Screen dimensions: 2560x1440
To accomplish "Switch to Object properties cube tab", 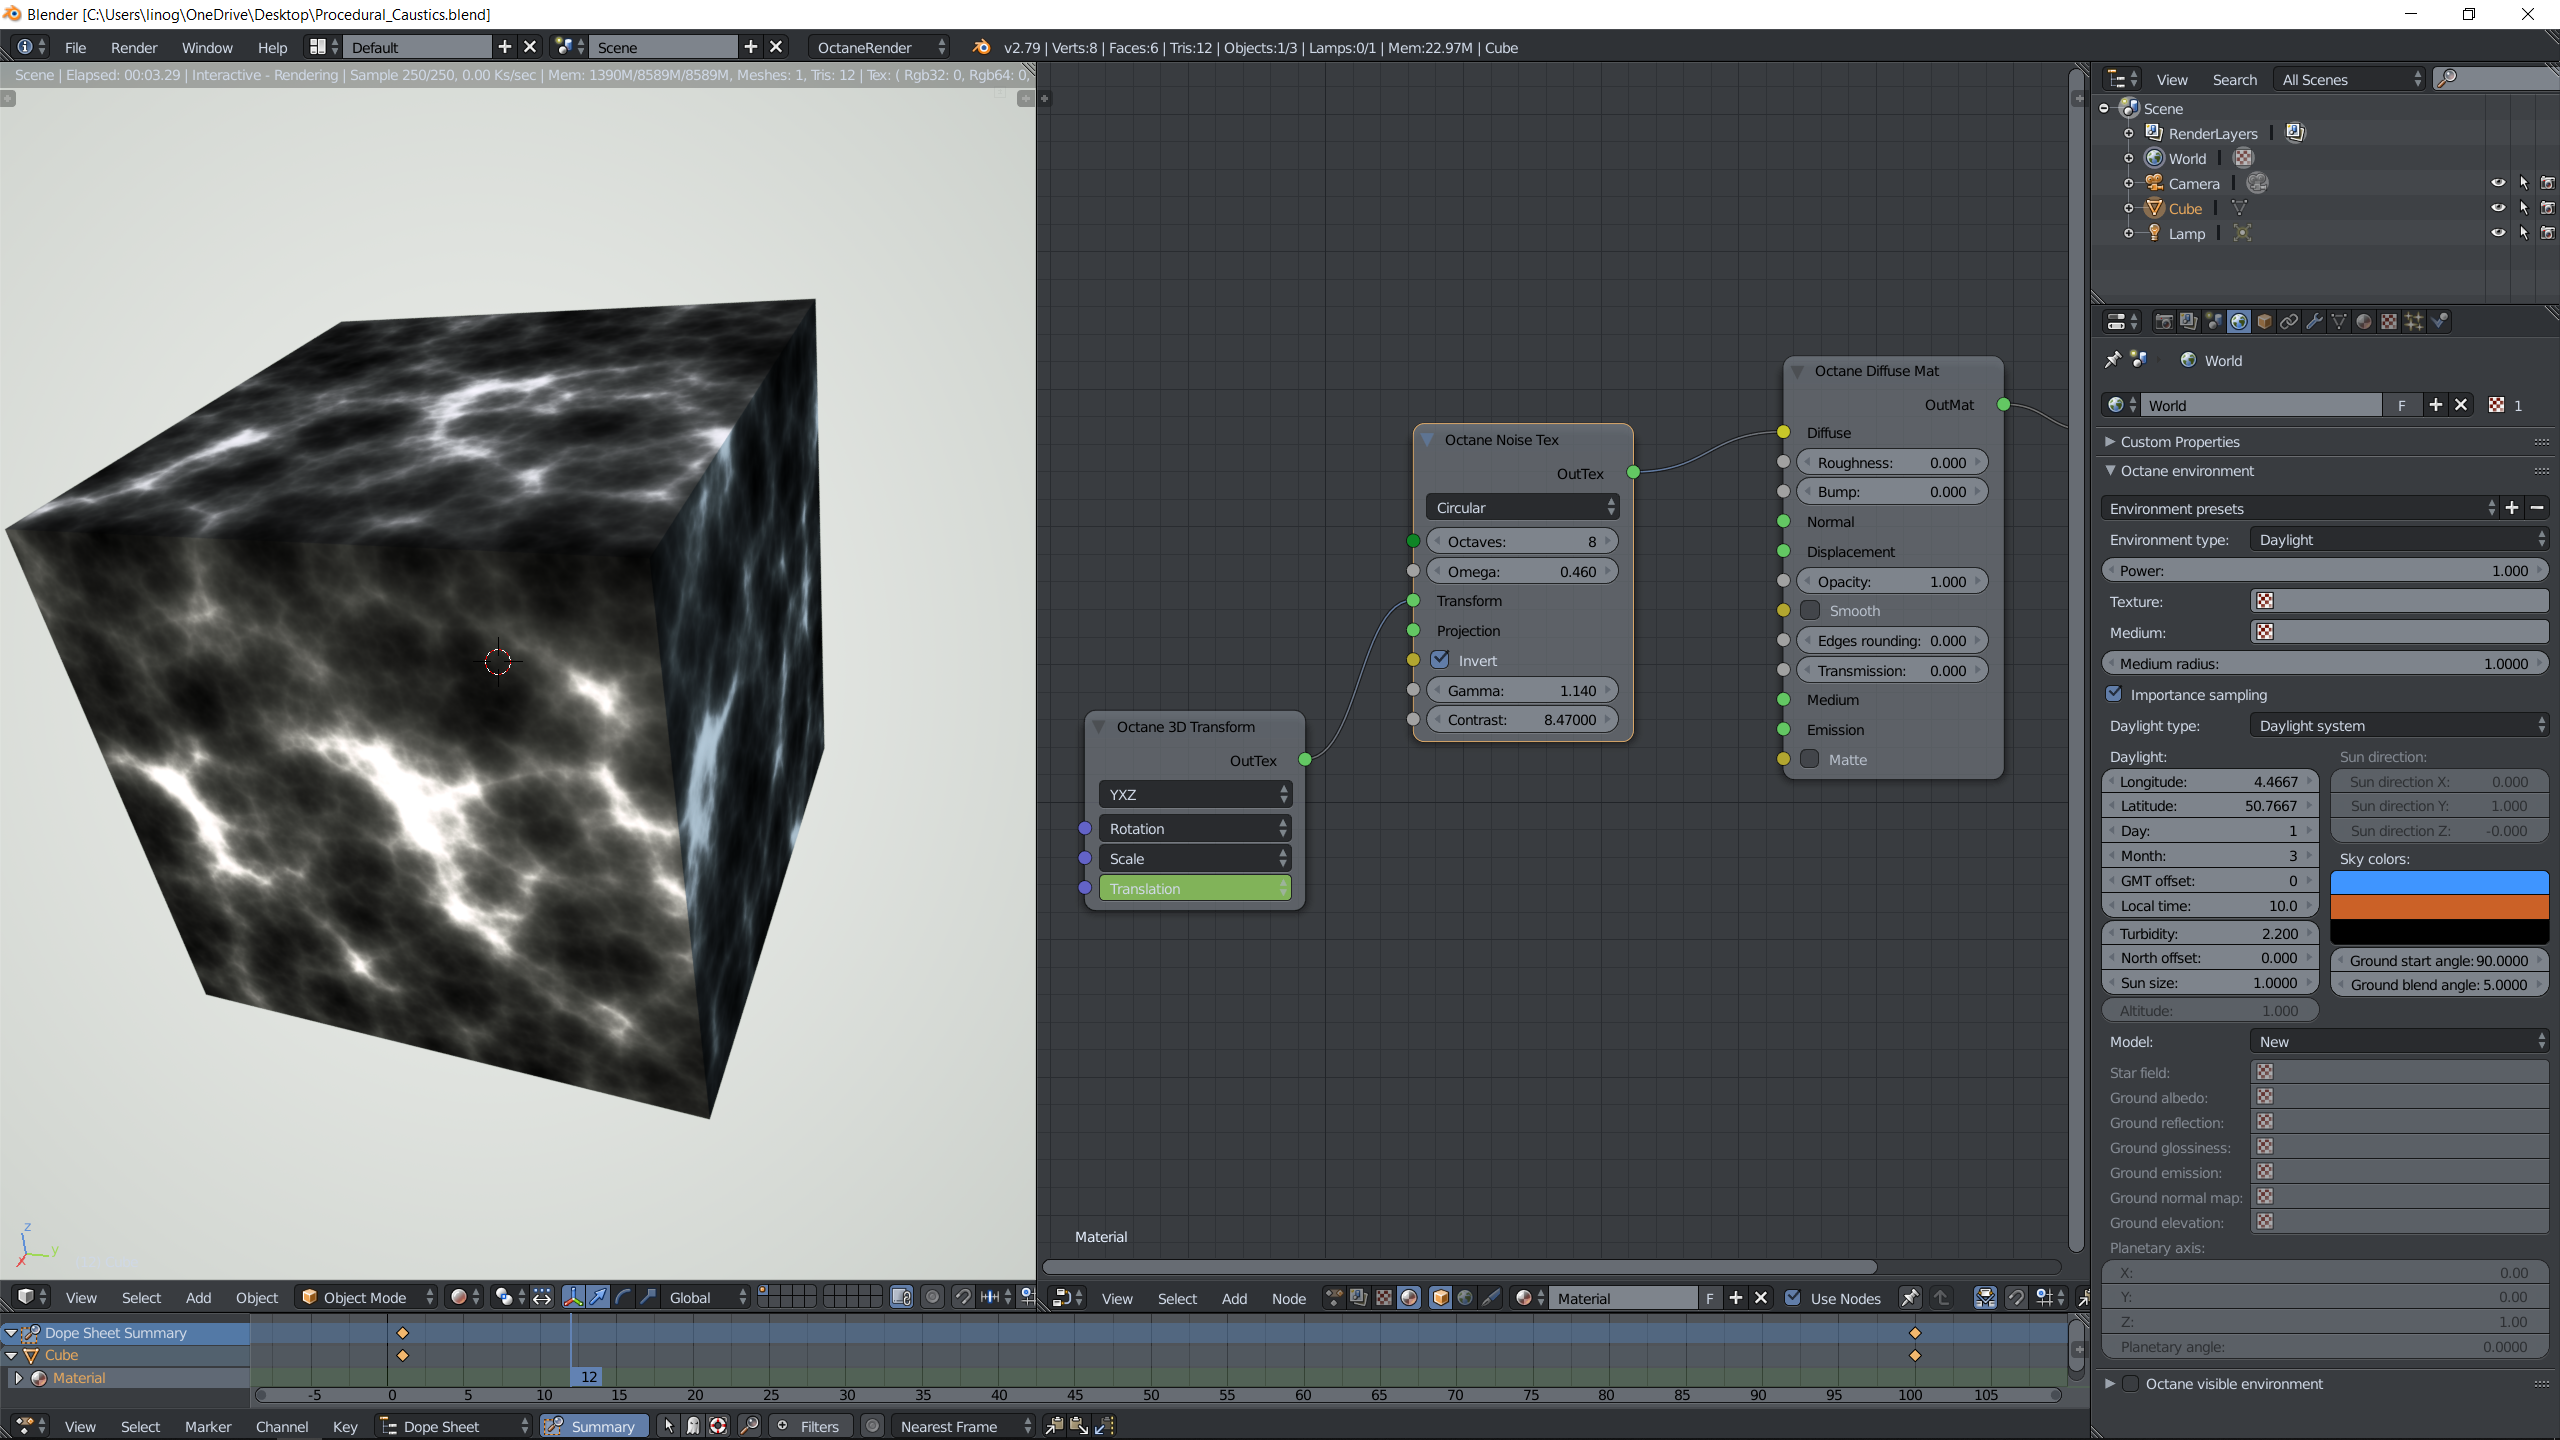I will 2264,321.
